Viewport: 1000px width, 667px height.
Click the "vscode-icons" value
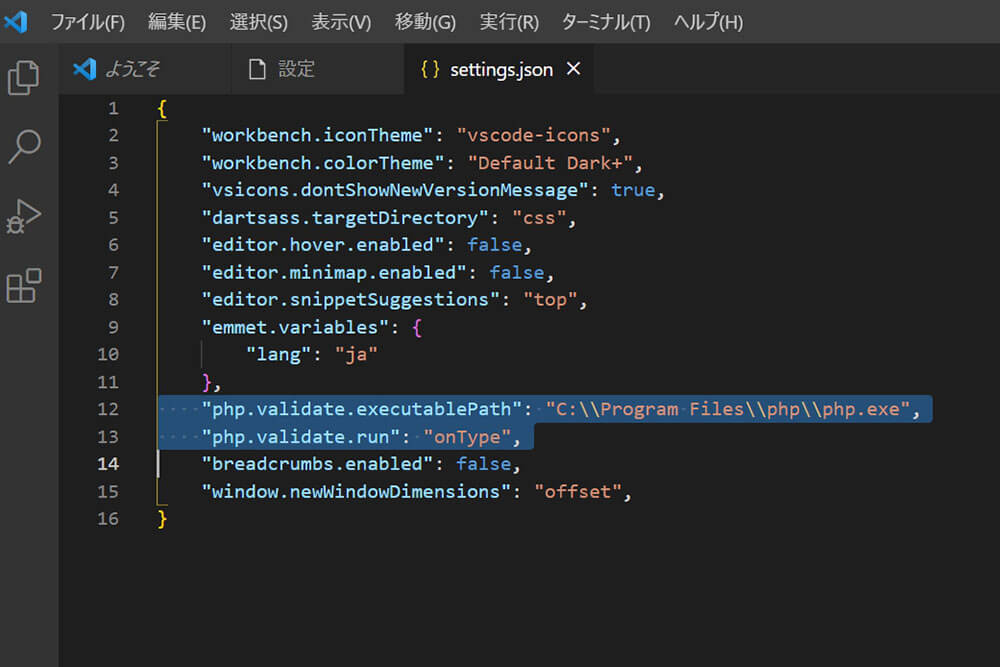[533, 135]
